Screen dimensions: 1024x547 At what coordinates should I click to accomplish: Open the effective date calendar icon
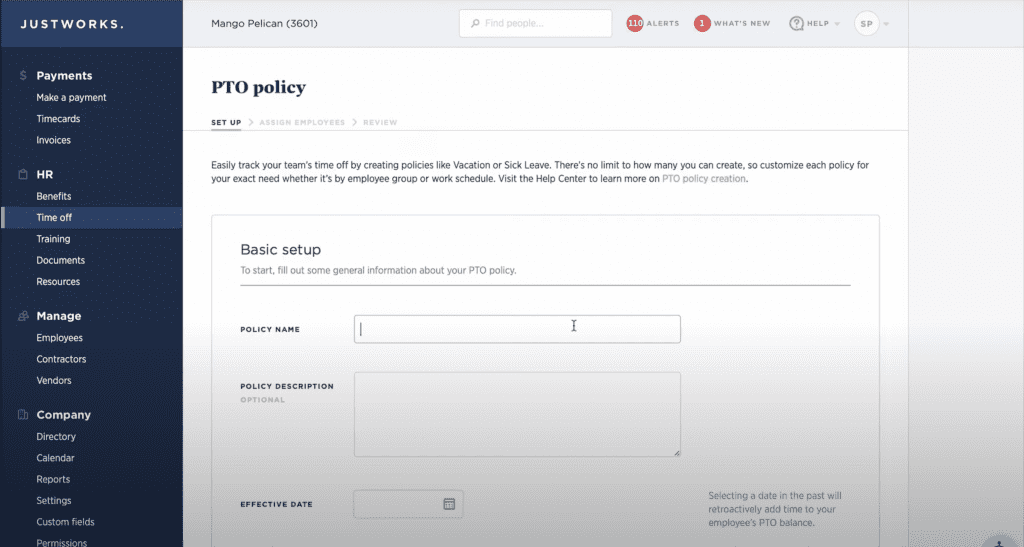coord(449,504)
